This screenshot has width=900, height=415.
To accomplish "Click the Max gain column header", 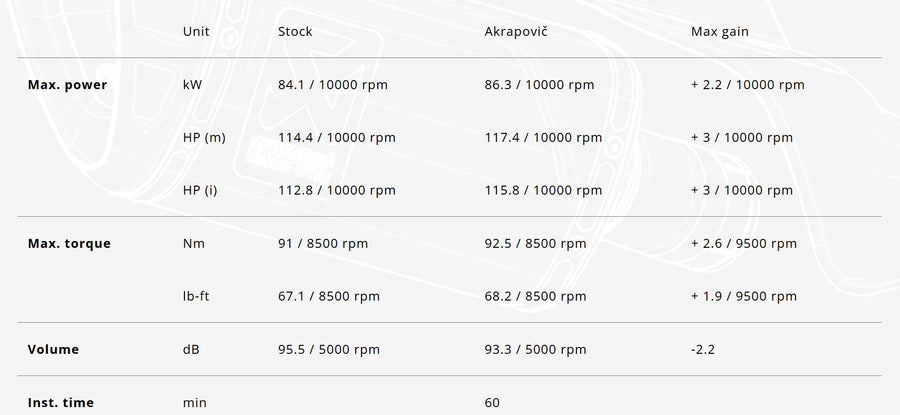I will [x=720, y=31].
